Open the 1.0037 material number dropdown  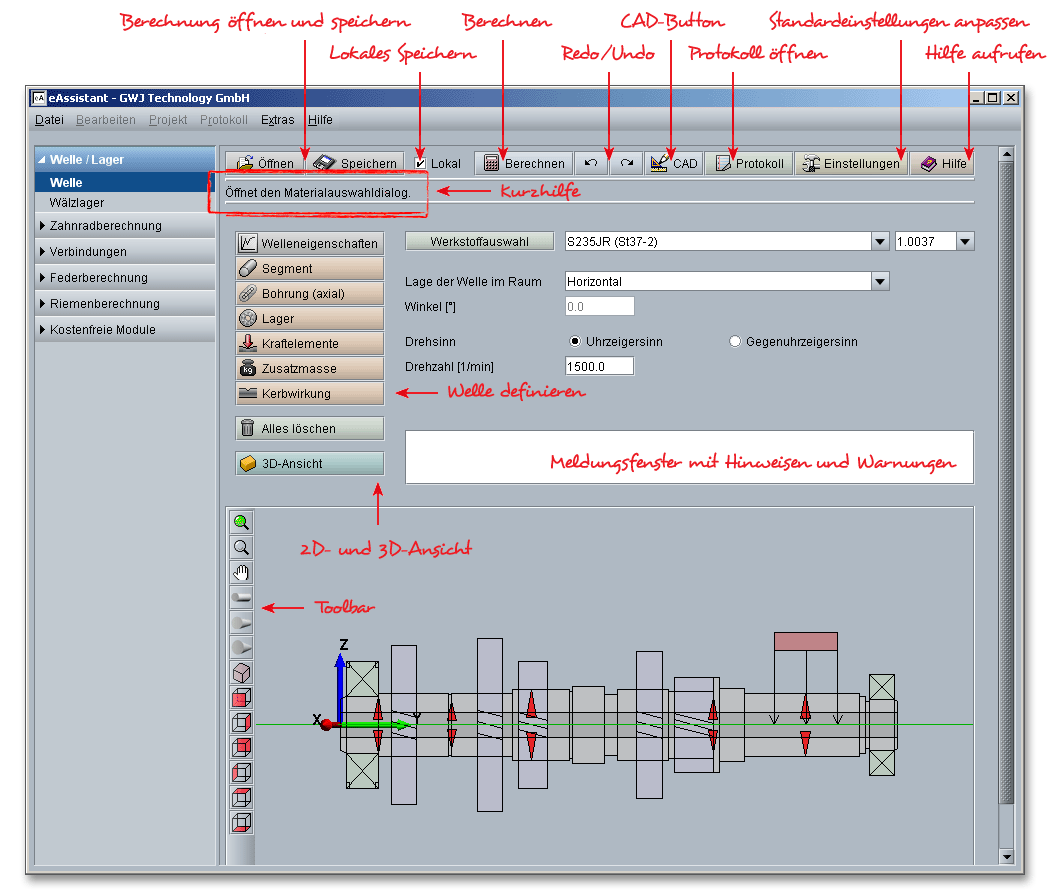(x=965, y=241)
